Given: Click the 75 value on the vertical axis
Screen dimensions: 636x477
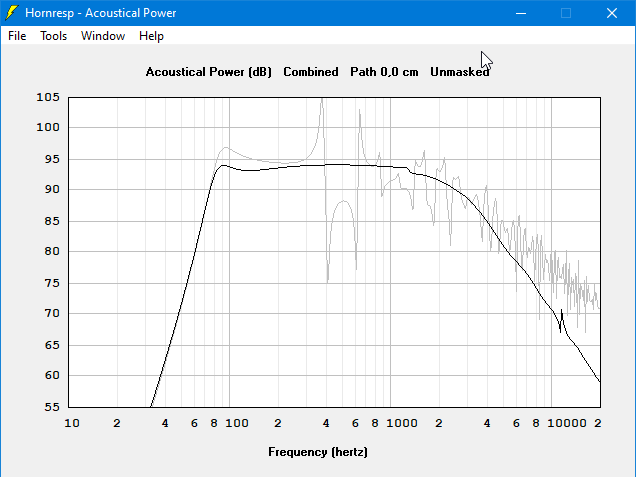Looking at the screenshot, I should pyautogui.click(x=52, y=283).
